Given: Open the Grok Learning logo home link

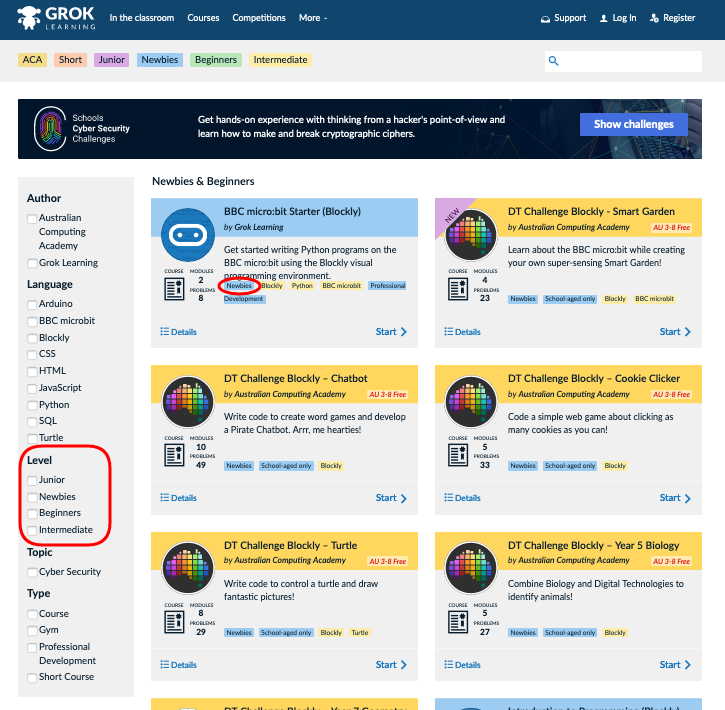Looking at the screenshot, I should click(x=56, y=18).
